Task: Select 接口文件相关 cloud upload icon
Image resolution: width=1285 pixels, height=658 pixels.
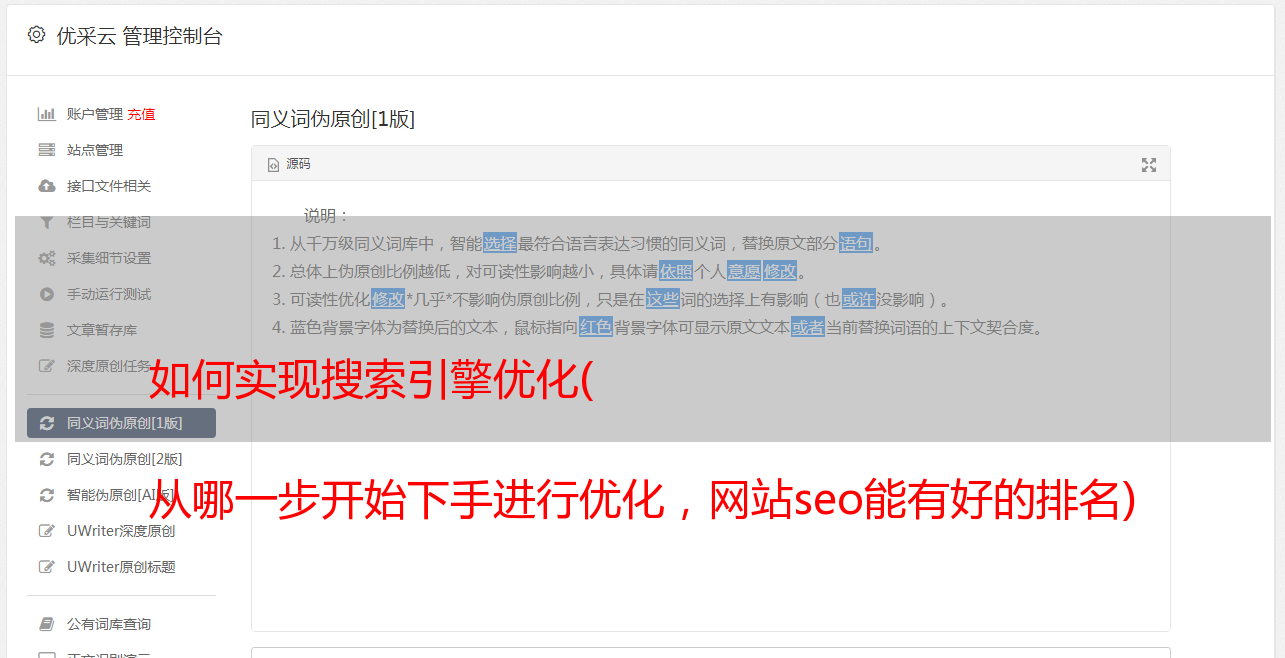Action: [46, 186]
